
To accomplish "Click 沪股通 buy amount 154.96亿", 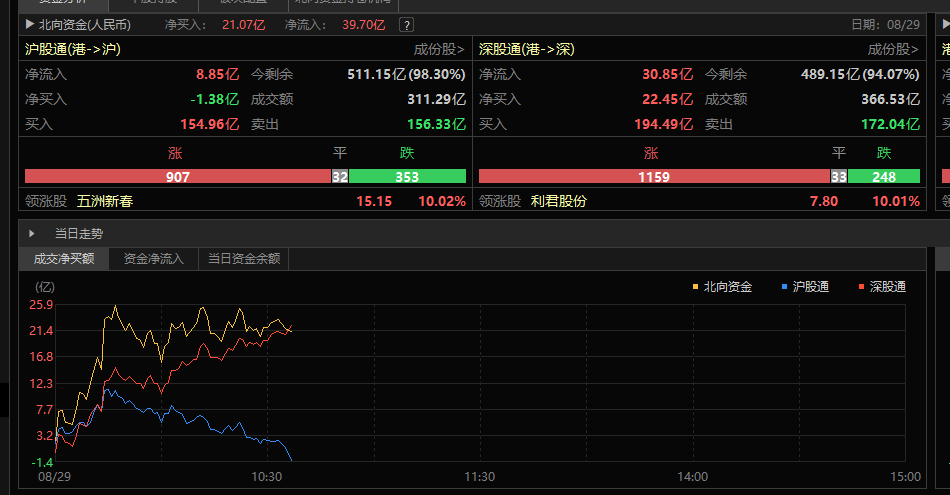I will tap(210, 124).
